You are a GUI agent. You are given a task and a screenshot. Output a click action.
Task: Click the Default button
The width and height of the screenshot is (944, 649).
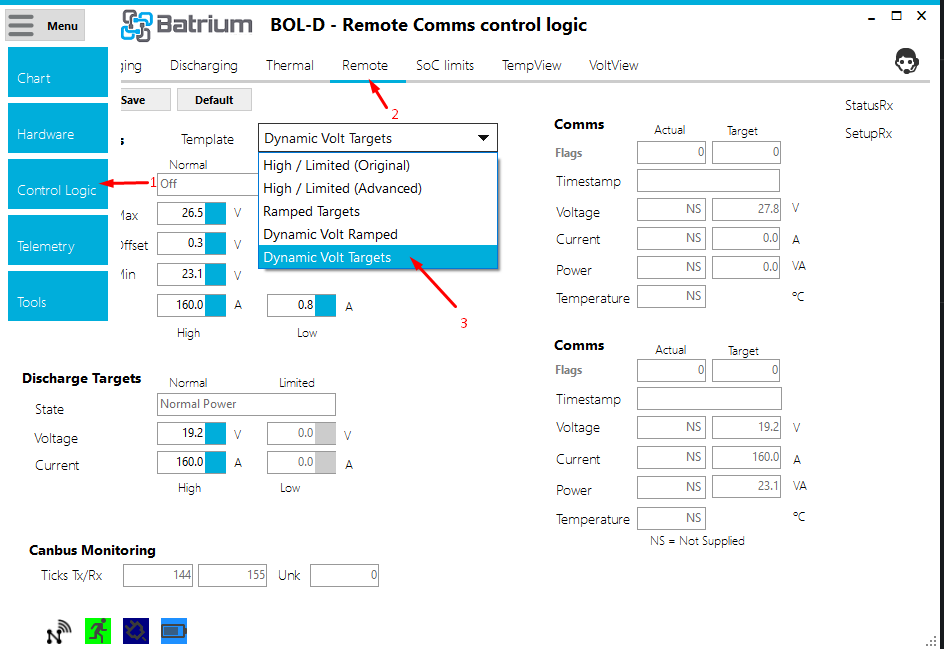coord(214,100)
